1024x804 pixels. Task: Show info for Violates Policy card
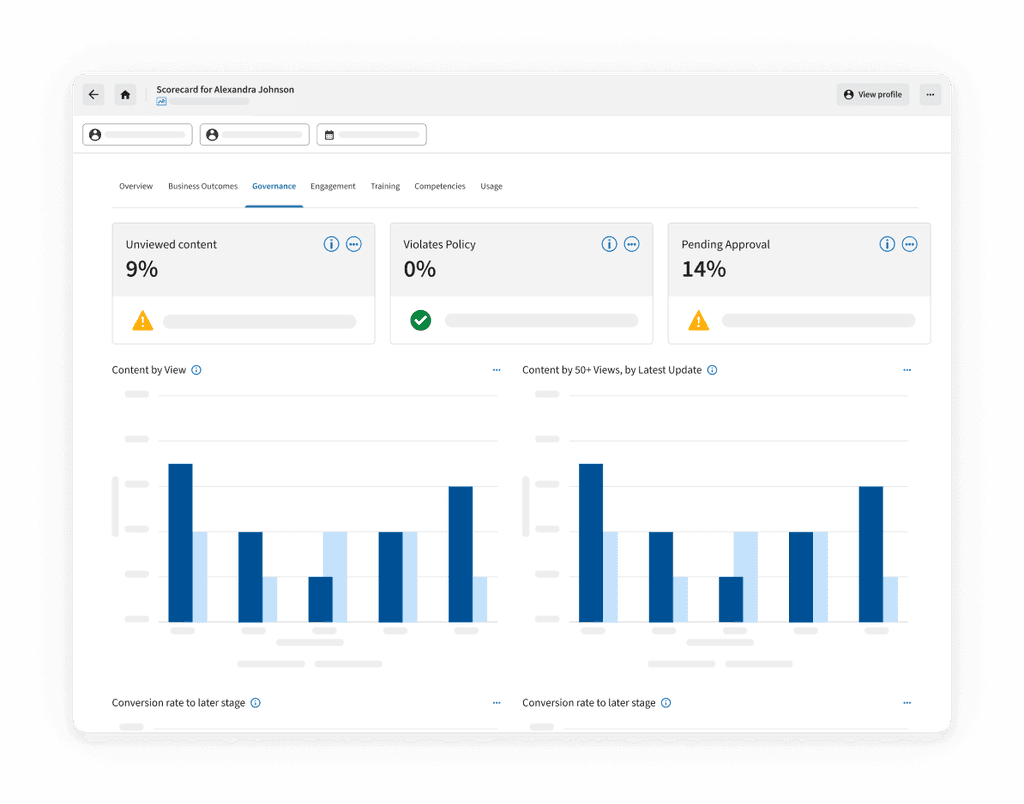pos(609,244)
